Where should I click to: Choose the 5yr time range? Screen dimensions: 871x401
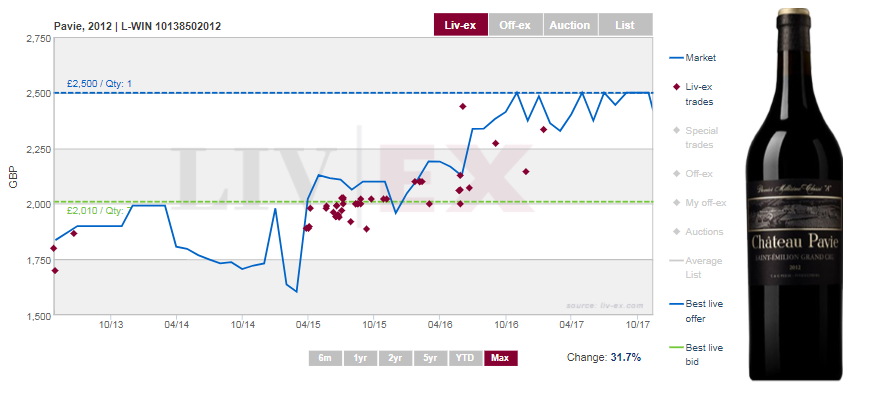[430, 358]
